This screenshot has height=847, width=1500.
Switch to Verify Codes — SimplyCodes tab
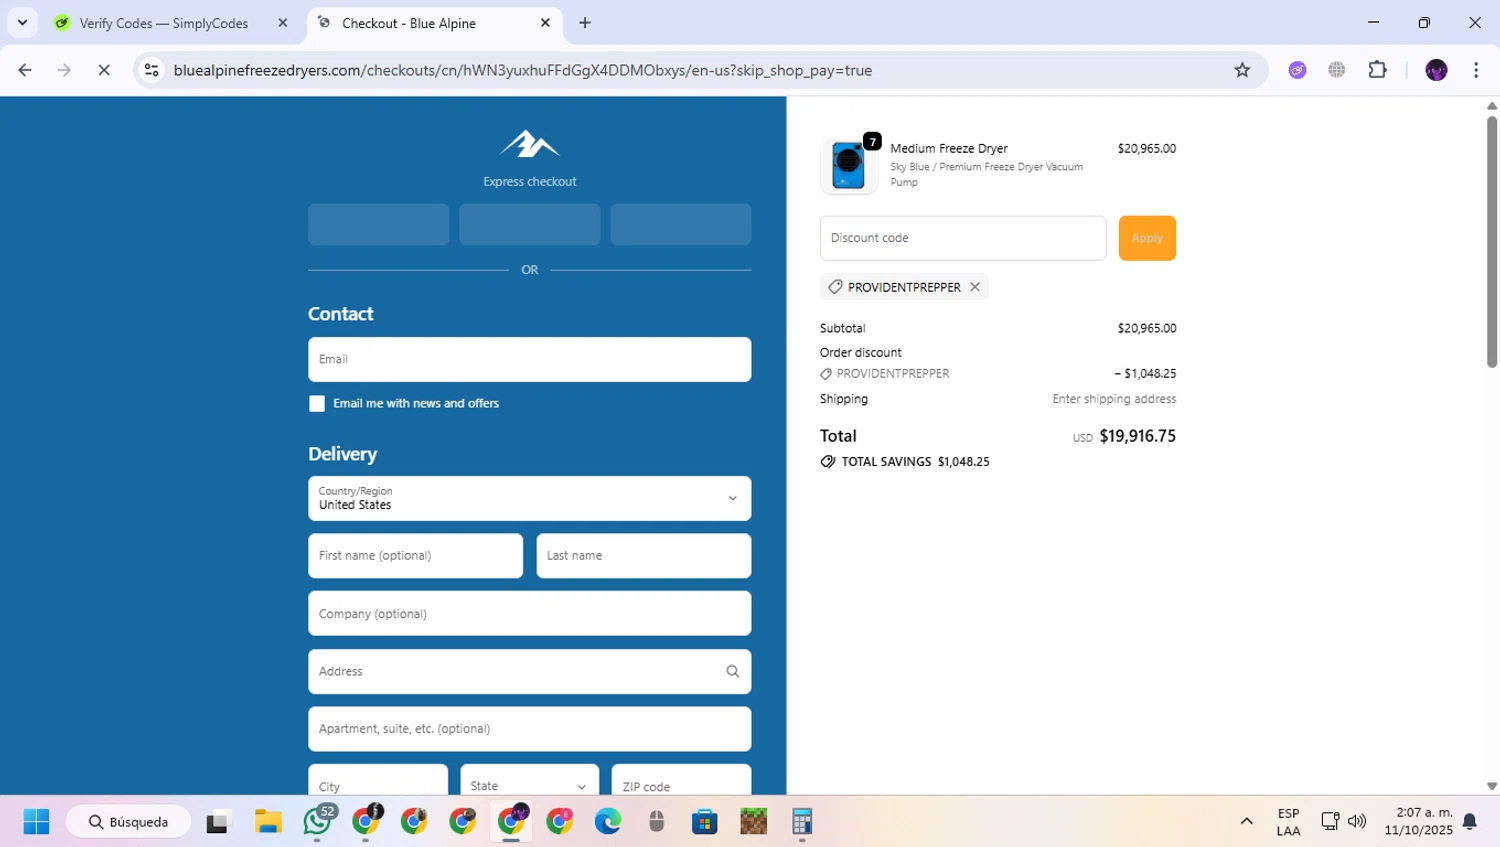click(165, 23)
